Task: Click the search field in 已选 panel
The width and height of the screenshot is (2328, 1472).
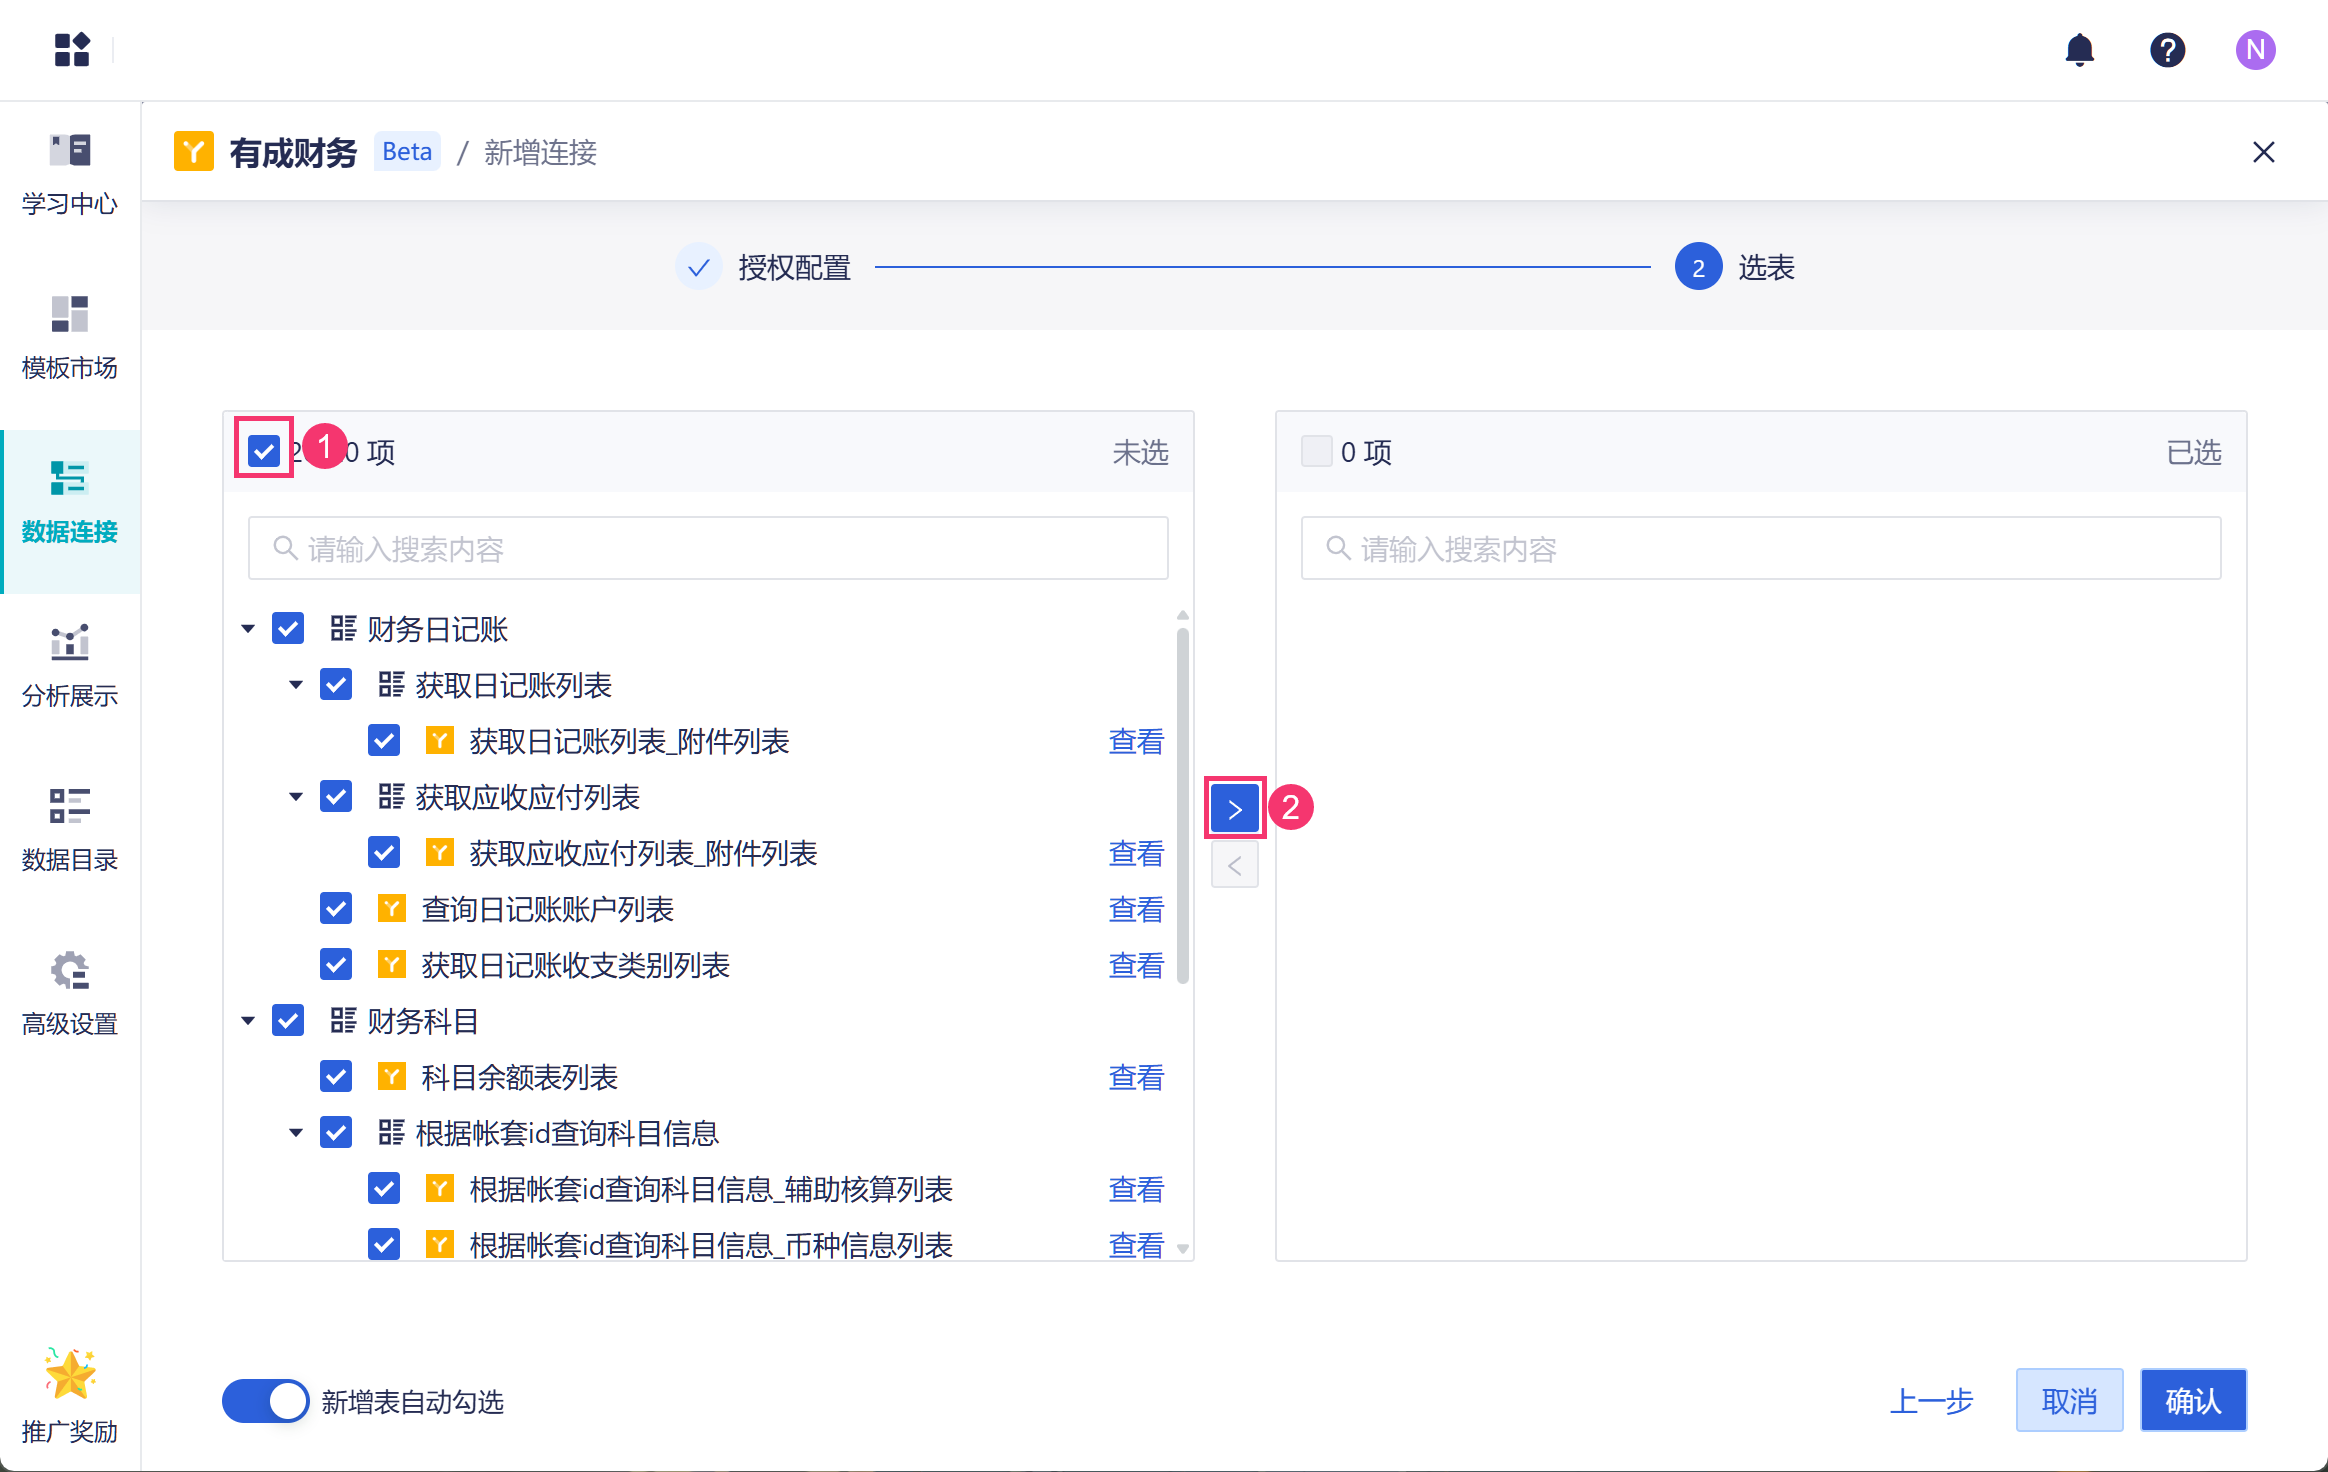Action: pos(1760,549)
